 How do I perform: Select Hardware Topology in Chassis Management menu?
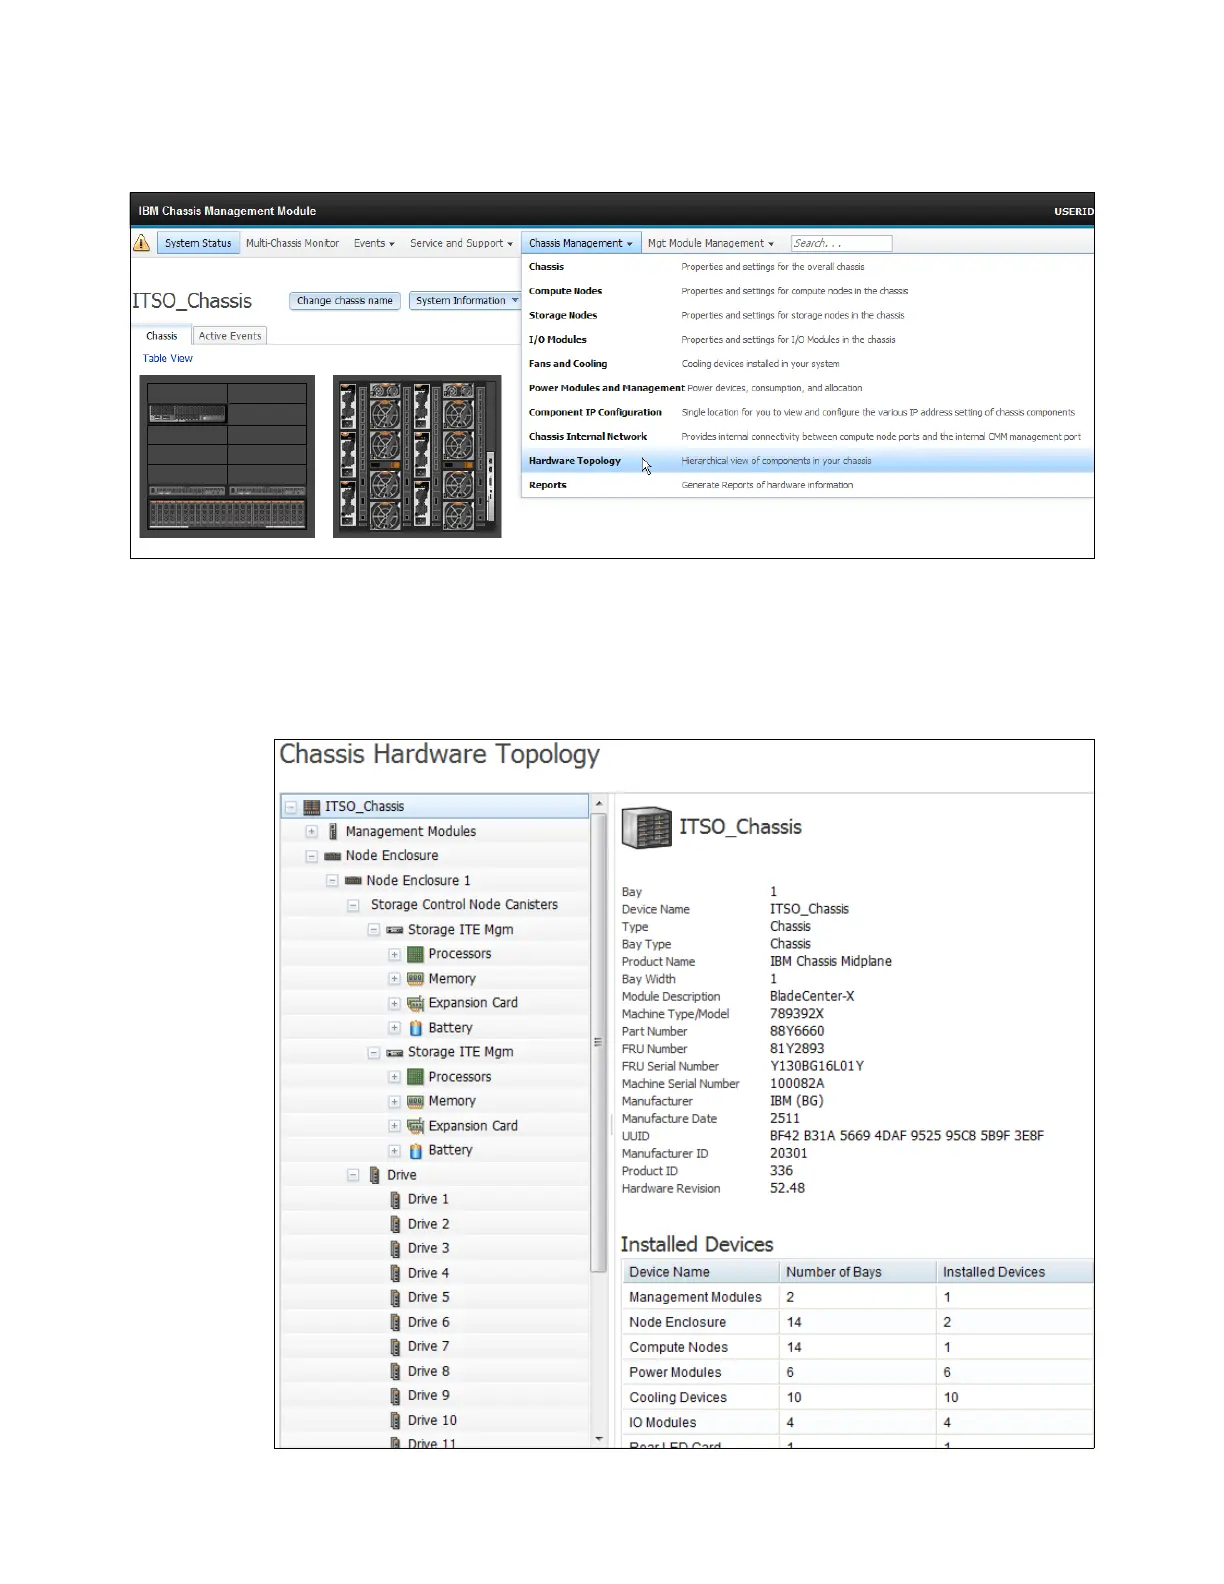pyautogui.click(x=807, y=461)
